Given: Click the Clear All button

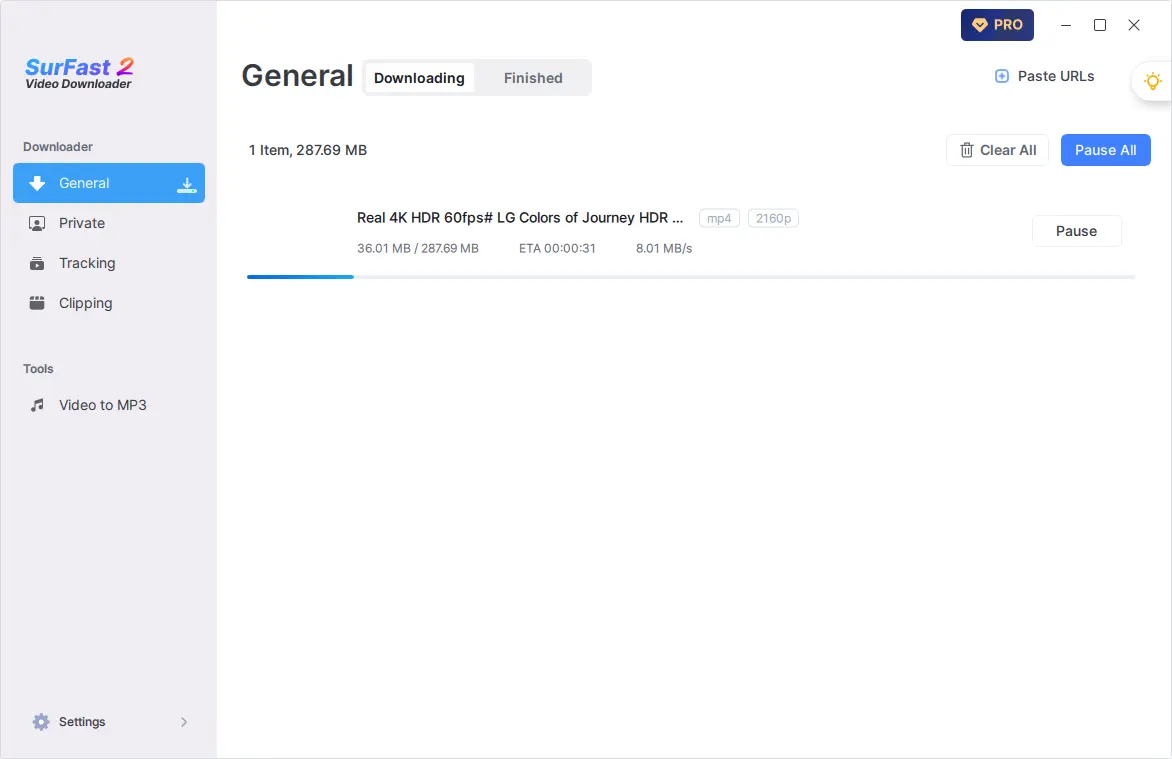Looking at the screenshot, I should point(997,150).
